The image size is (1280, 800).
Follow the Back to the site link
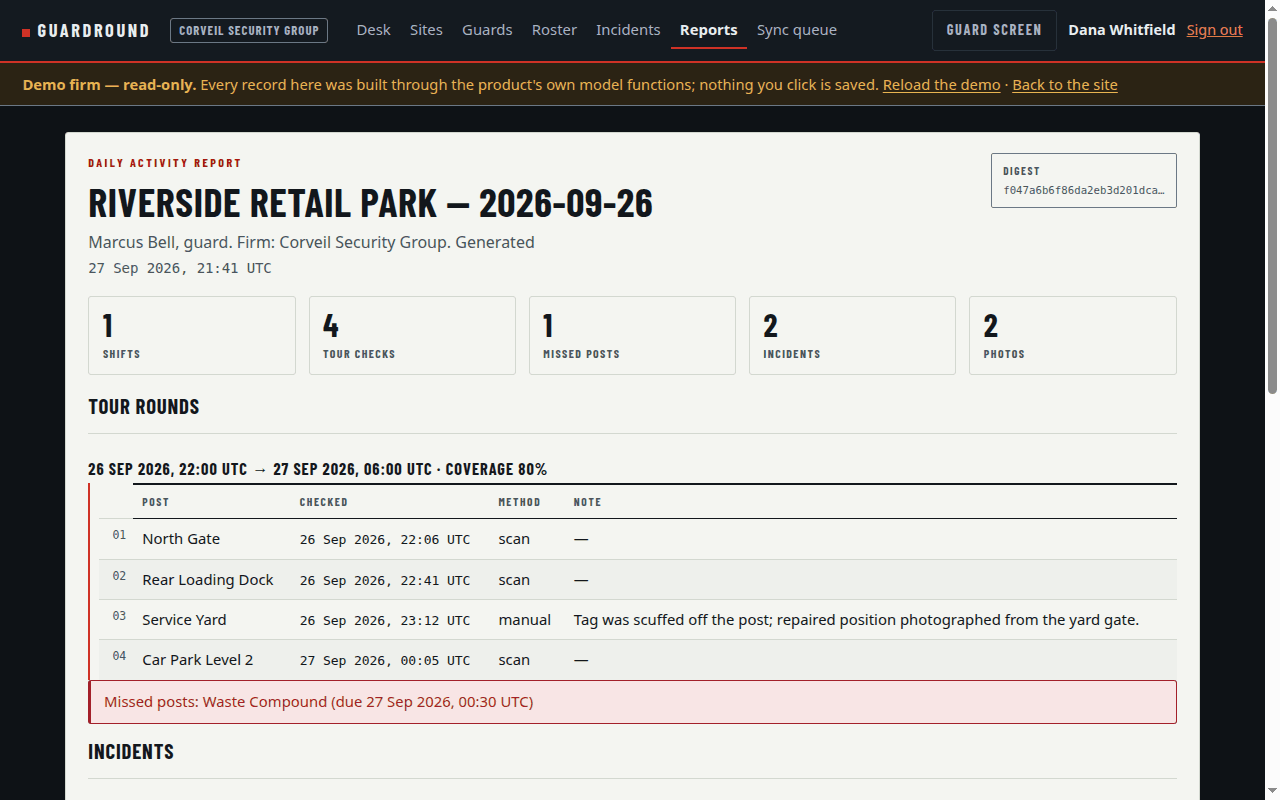click(x=1065, y=85)
